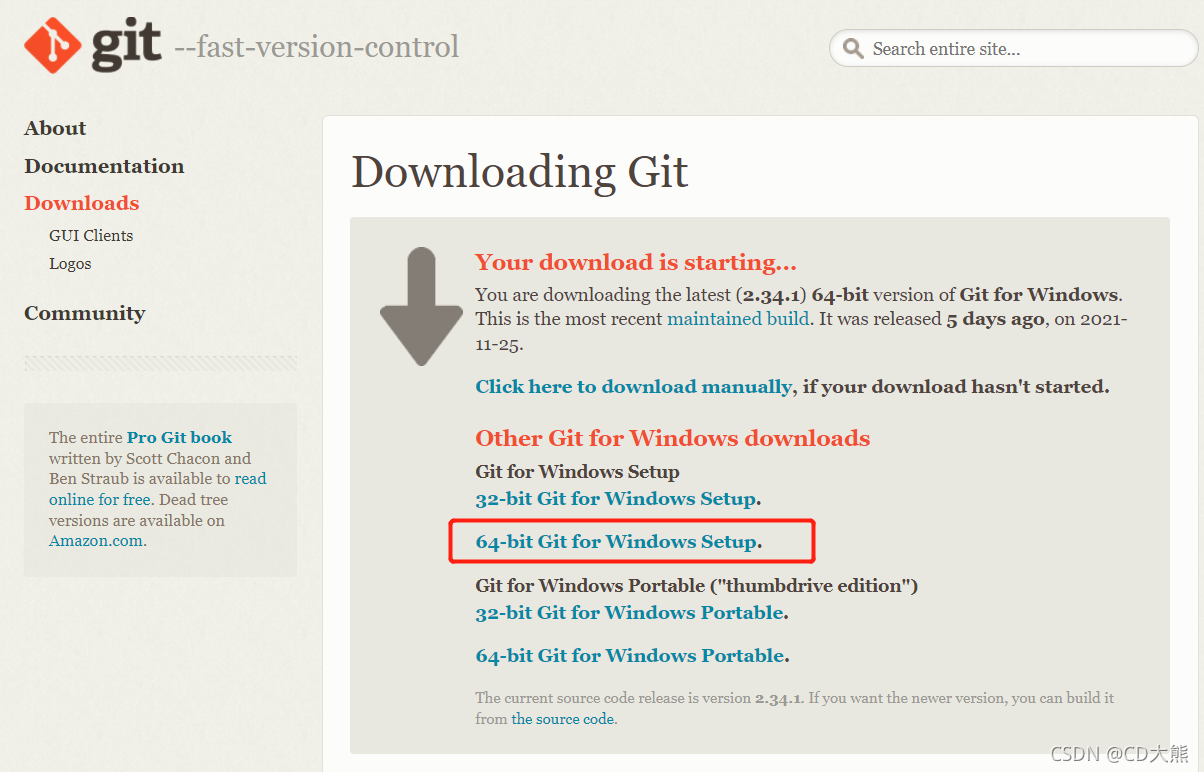Download 32-bit Git for Windows Portable
This screenshot has width=1204, height=772.
pyautogui.click(x=630, y=612)
